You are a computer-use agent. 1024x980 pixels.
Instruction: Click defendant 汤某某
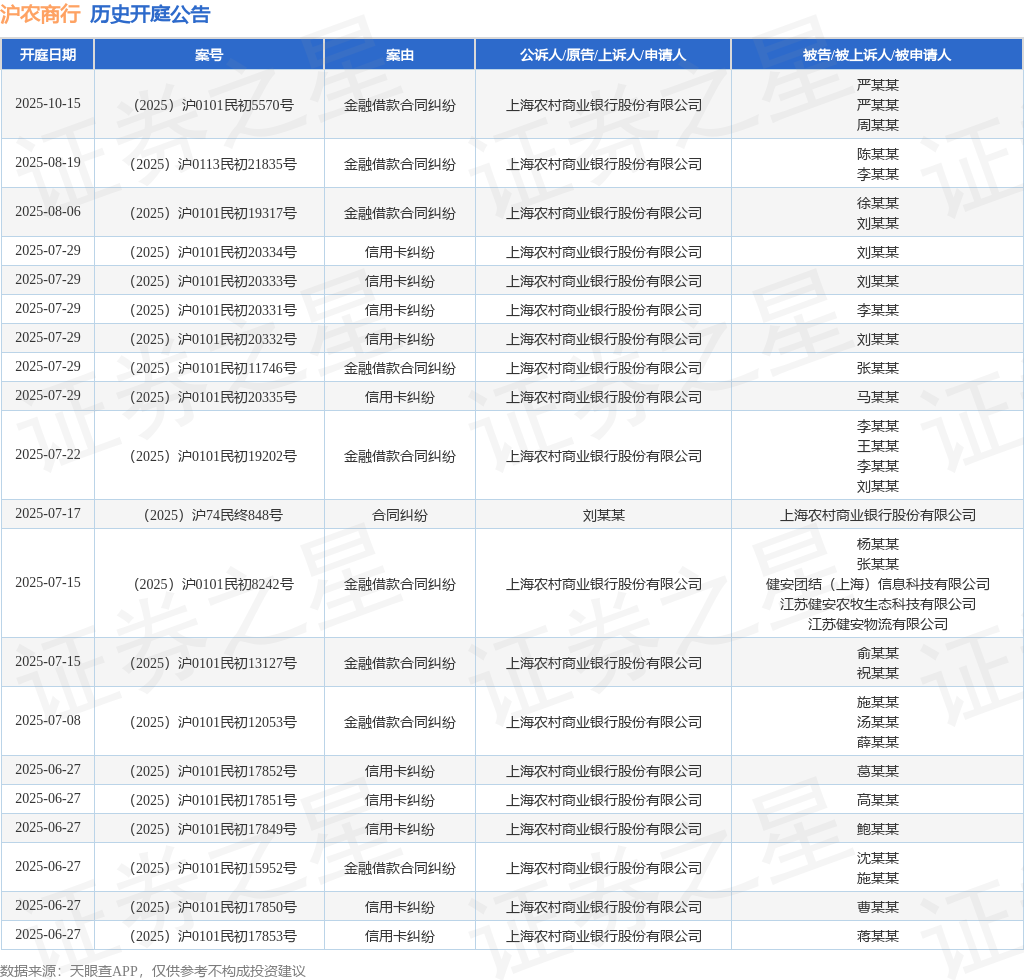878,721
